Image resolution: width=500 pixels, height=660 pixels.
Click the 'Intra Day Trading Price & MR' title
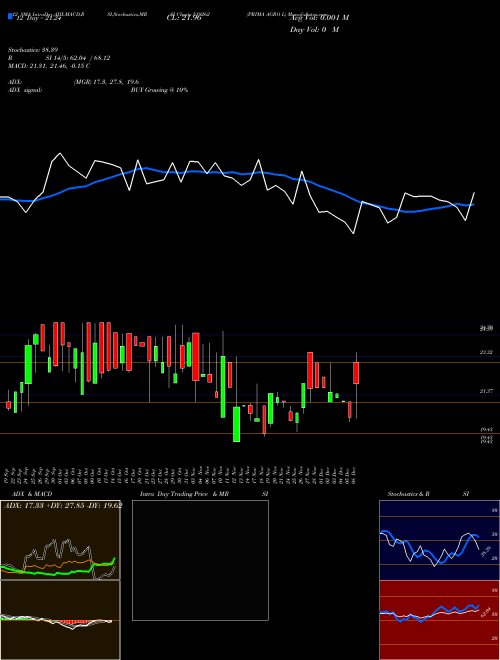coord(184,494)
